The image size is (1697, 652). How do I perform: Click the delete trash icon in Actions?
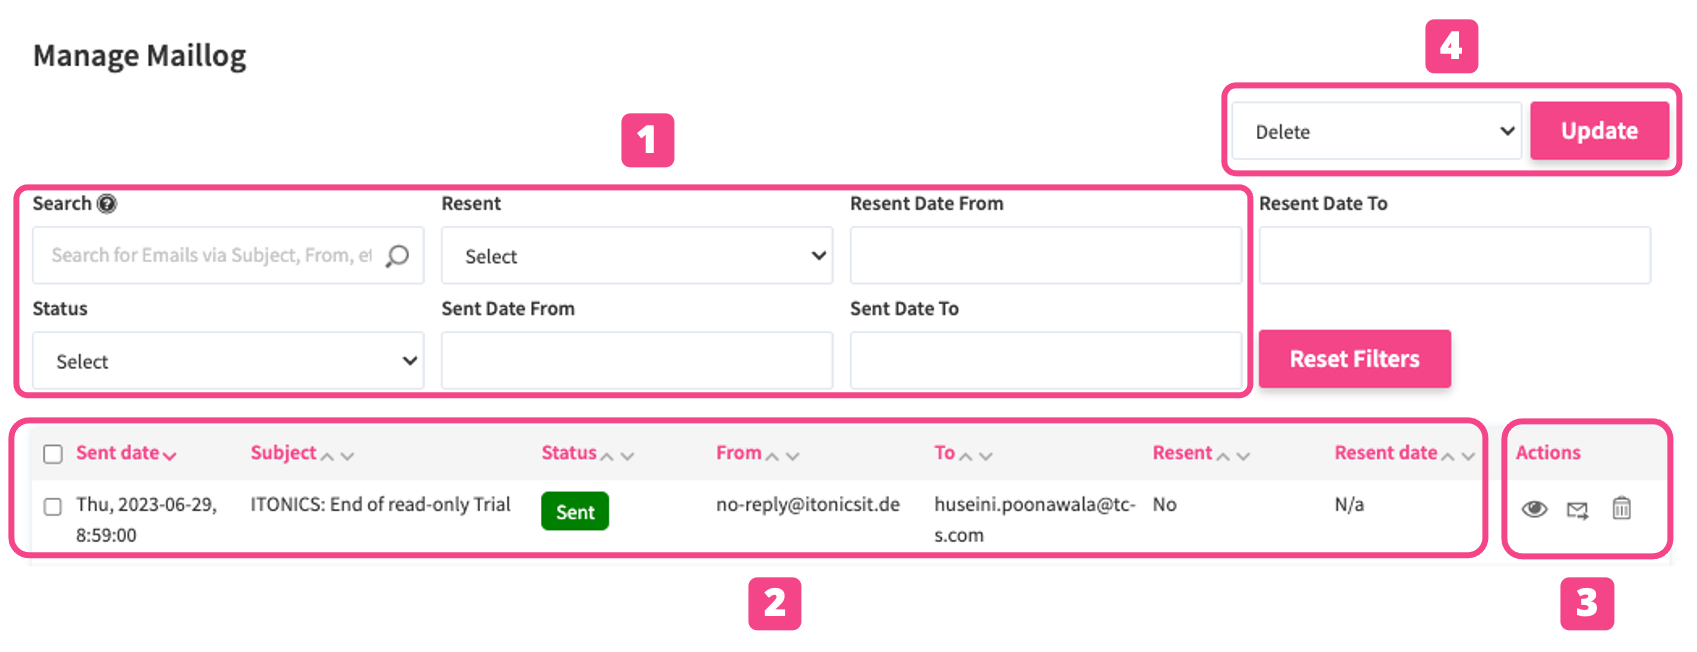tap(1621, 509)
